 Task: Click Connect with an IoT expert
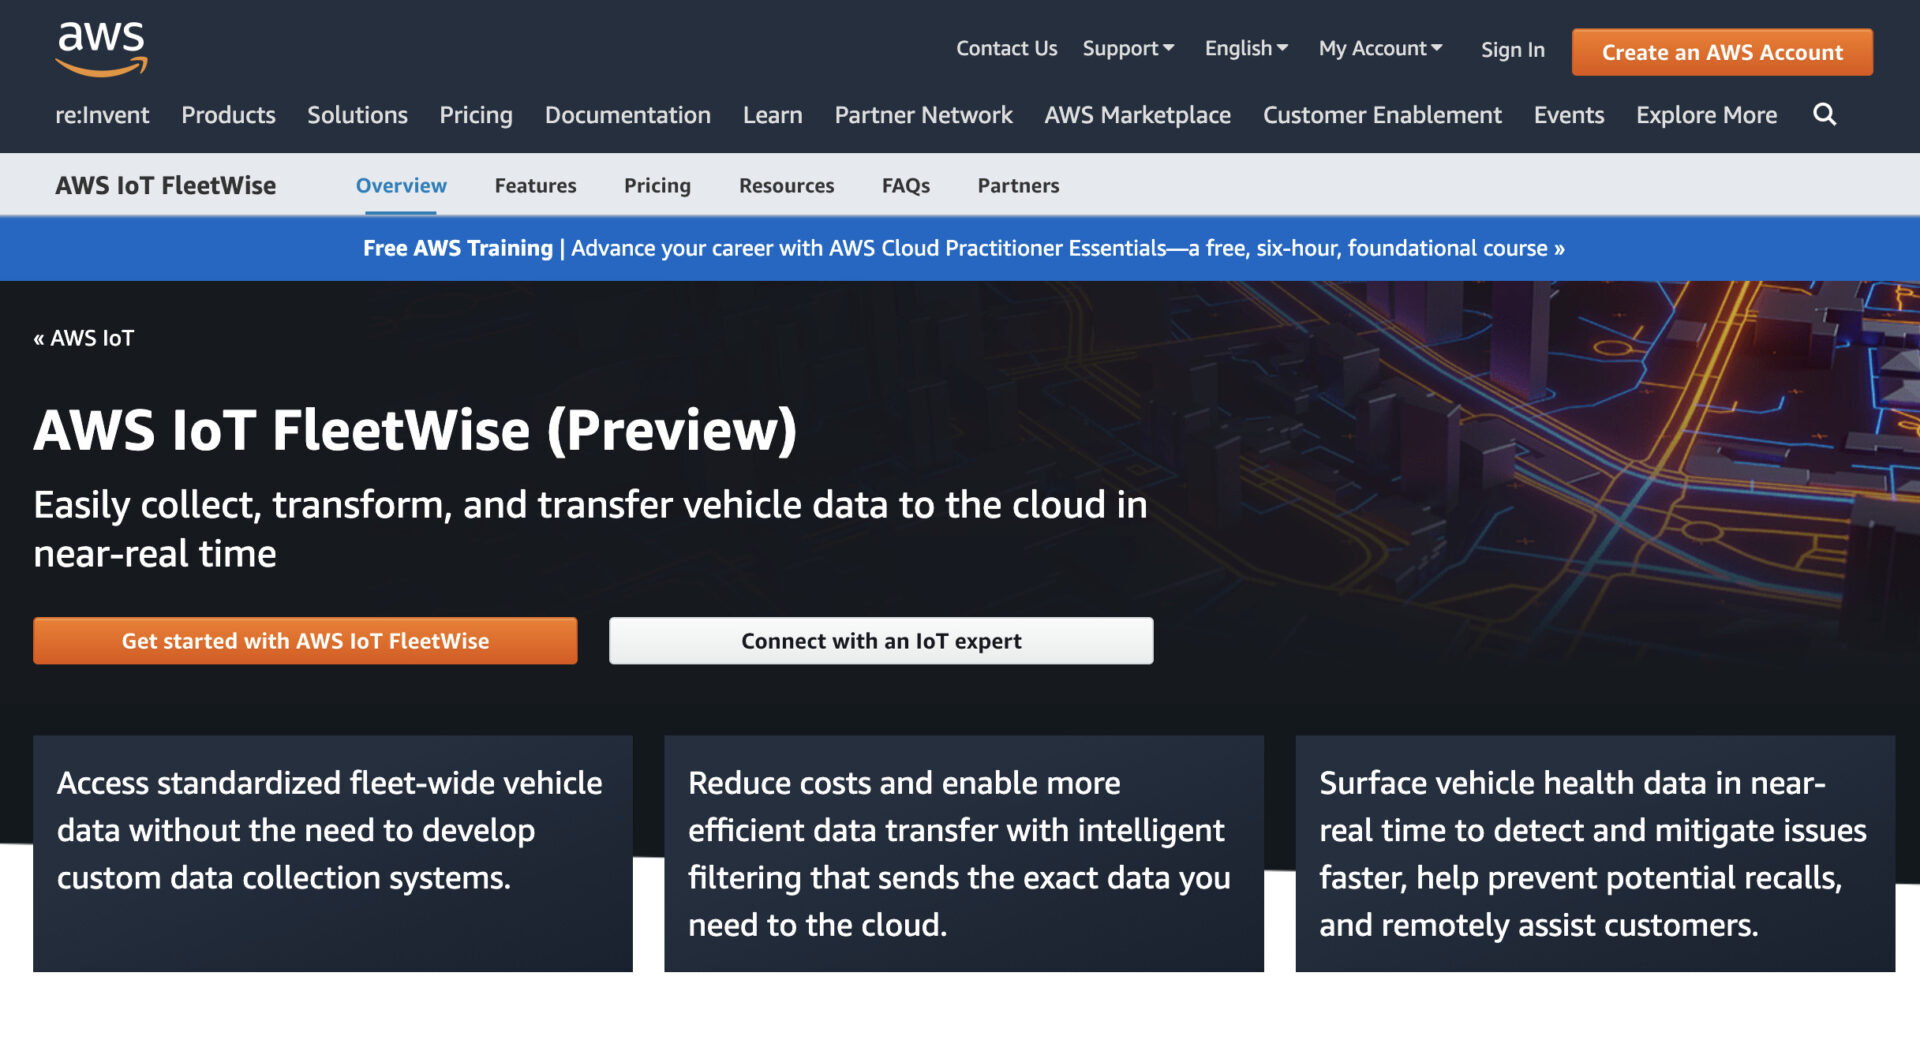(880, 640)
